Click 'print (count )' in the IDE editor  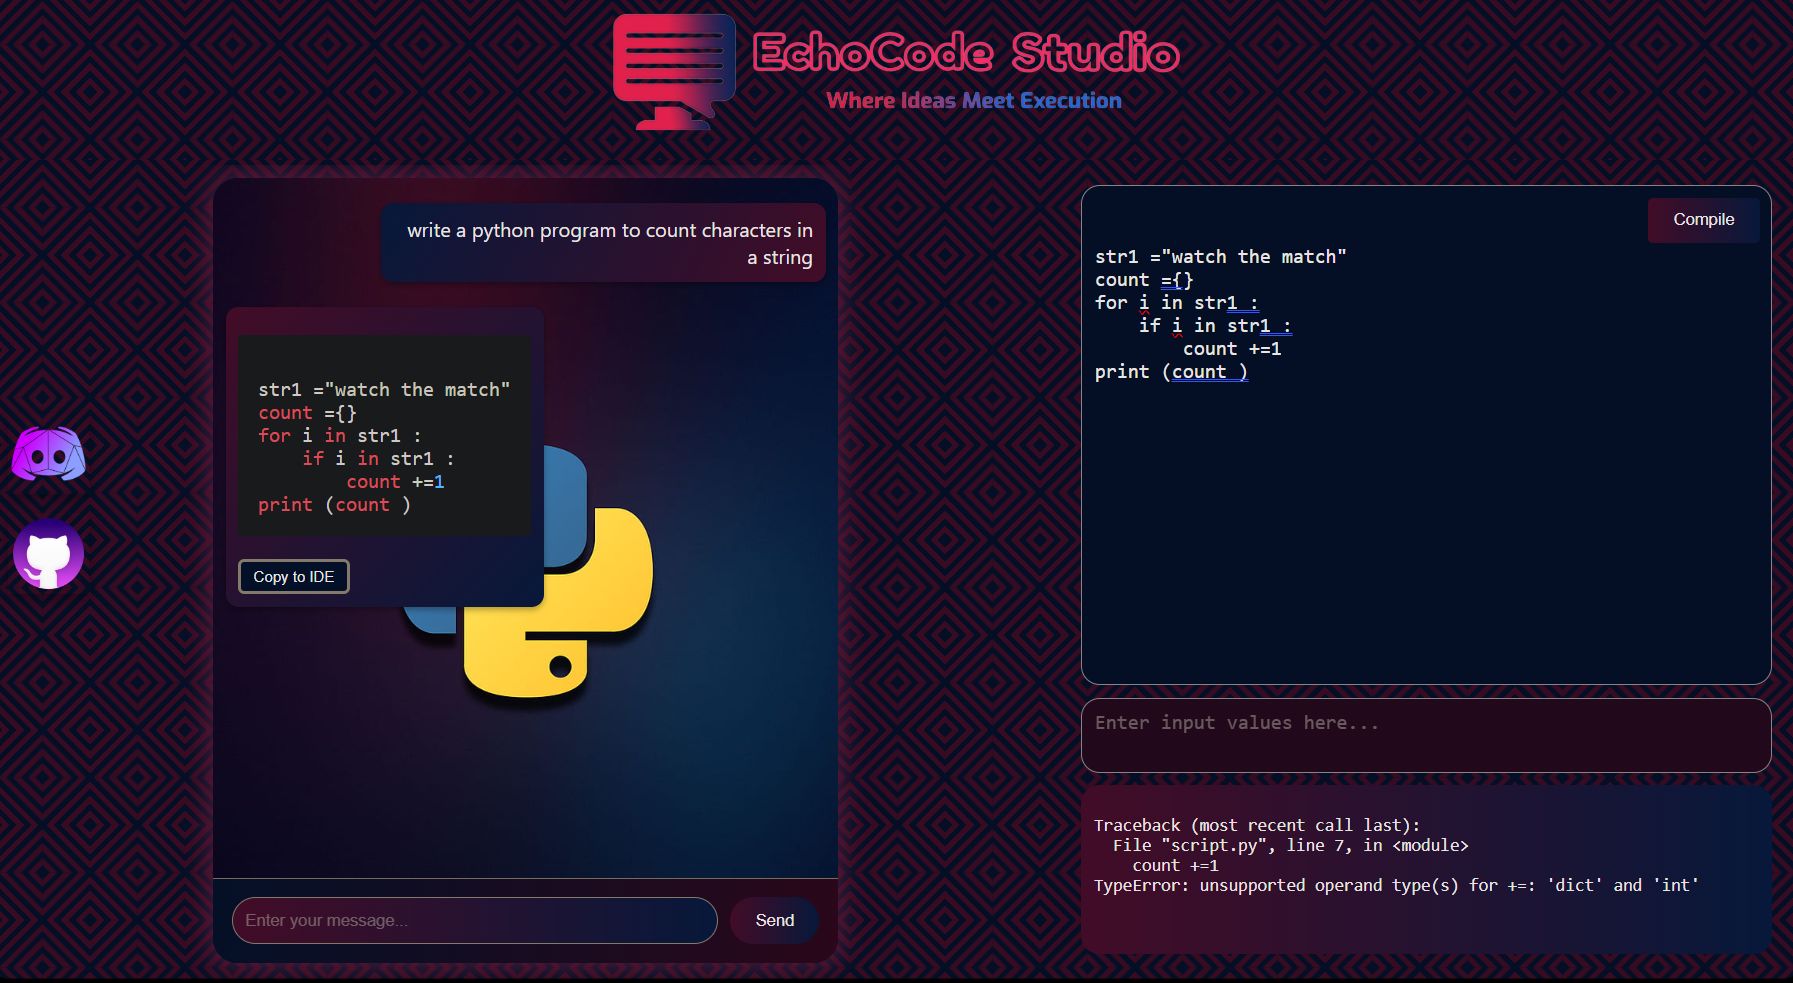coord(1171,372)
